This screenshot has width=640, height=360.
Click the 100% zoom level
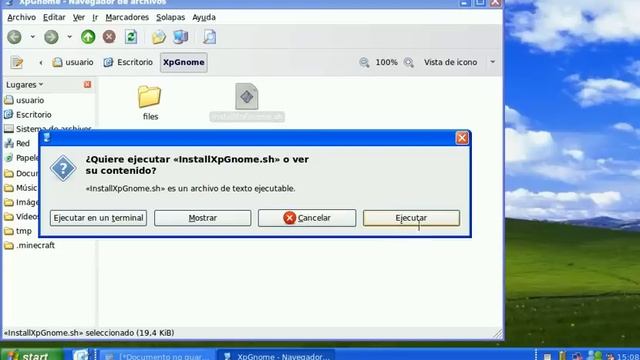(386, 62)
